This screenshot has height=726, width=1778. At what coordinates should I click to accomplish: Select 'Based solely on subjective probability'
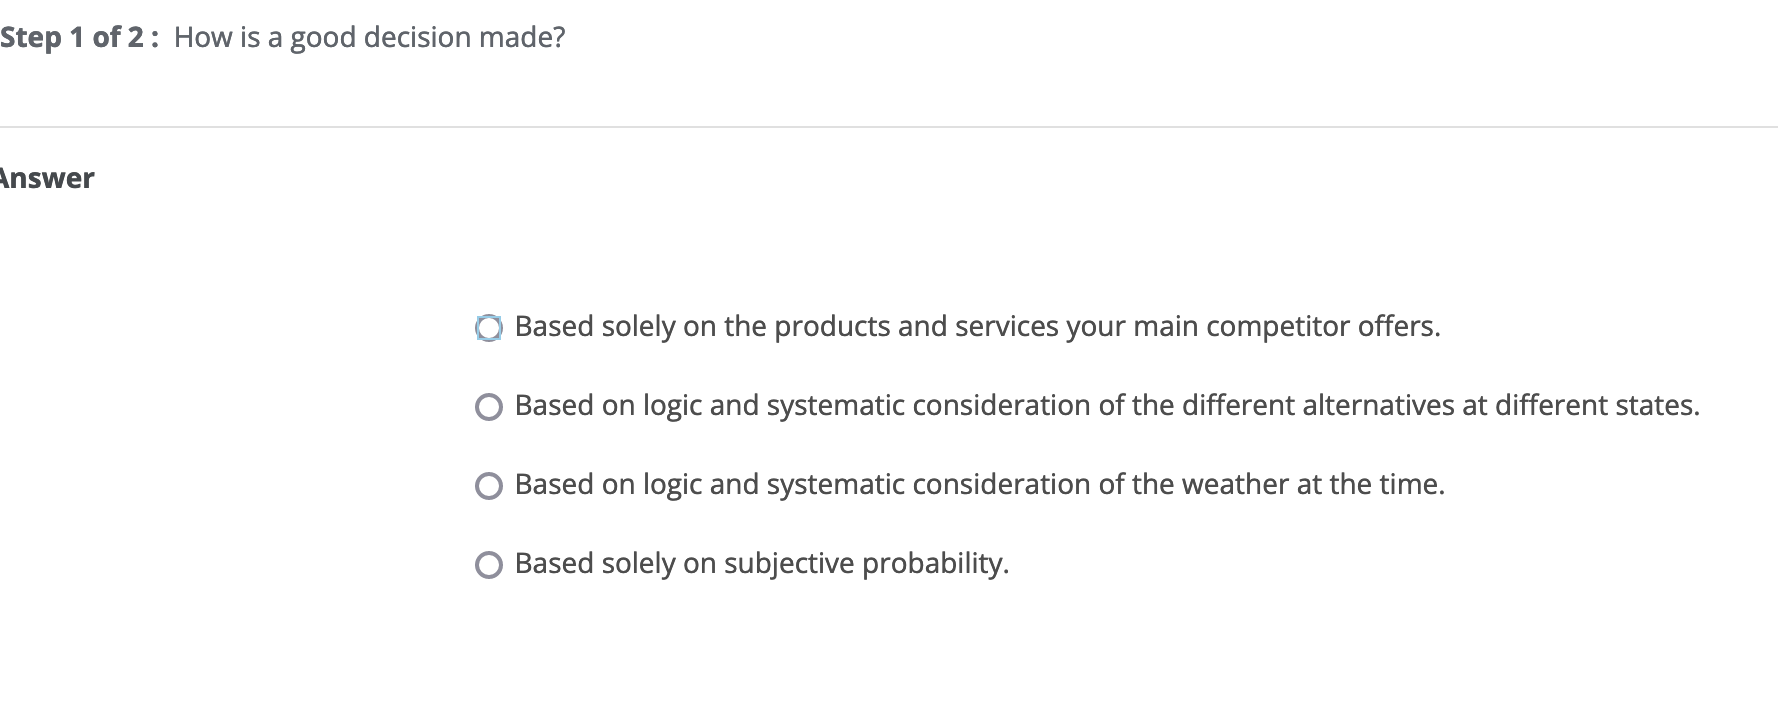pyautogui.click(x=489, y=565)
